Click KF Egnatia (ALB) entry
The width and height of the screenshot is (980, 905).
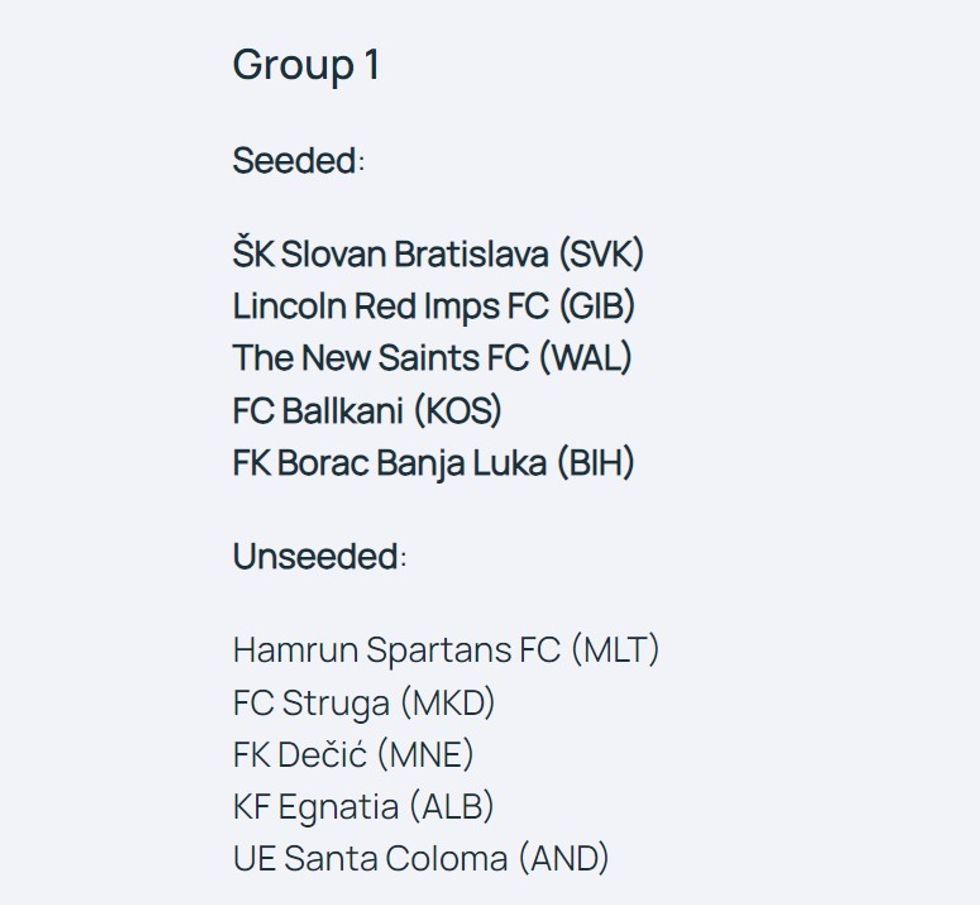(x=362, y=806)
